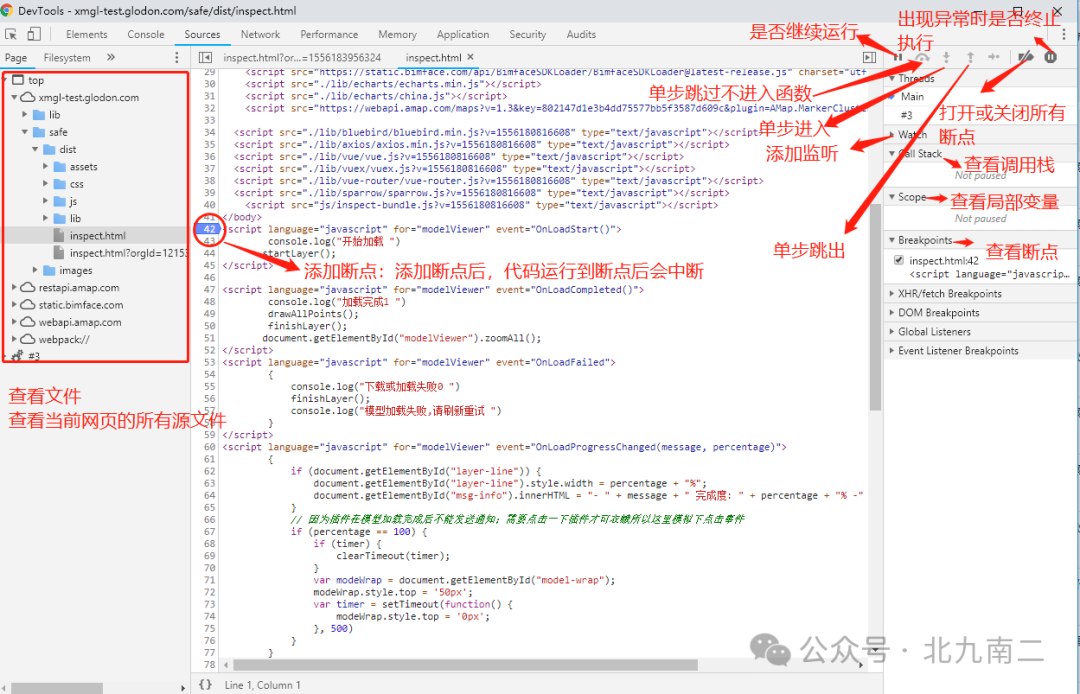Collapse the Breakpoints section
The width and height of the screenshot is (1080, 694).
tap(893, 240)
